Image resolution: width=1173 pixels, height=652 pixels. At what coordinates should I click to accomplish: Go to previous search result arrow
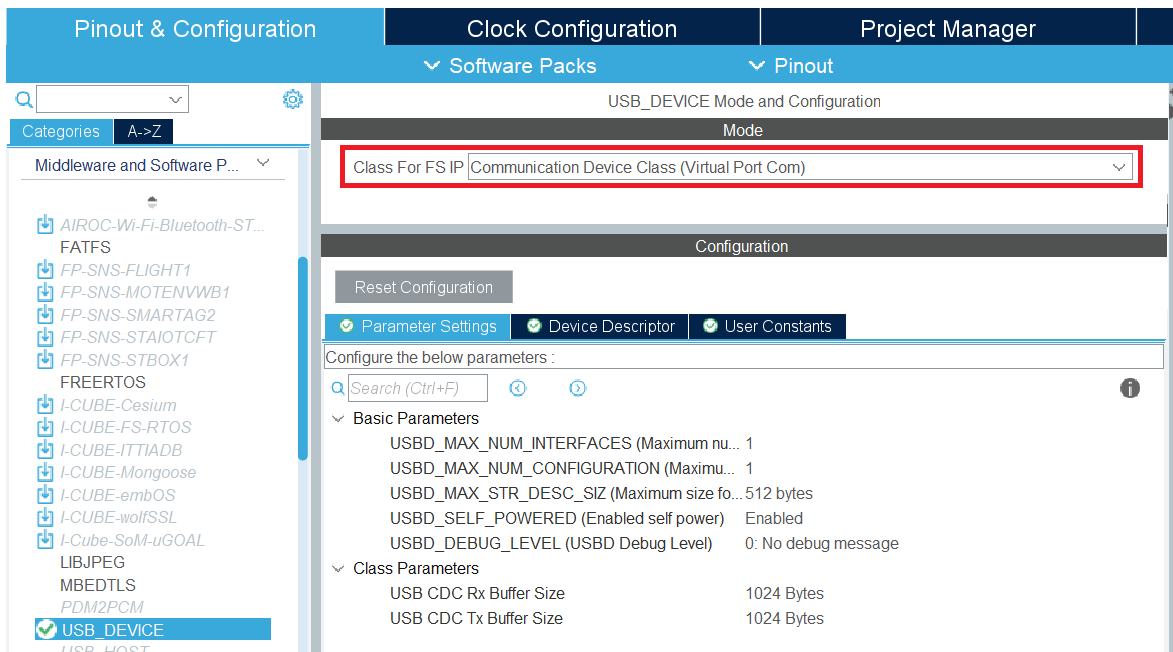pyautogui.click(x=517, y=388)
